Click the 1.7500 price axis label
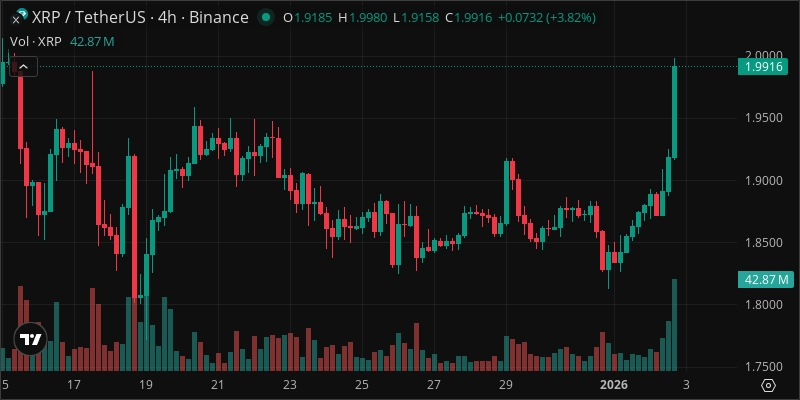800x400 pixels. [763, 367]
